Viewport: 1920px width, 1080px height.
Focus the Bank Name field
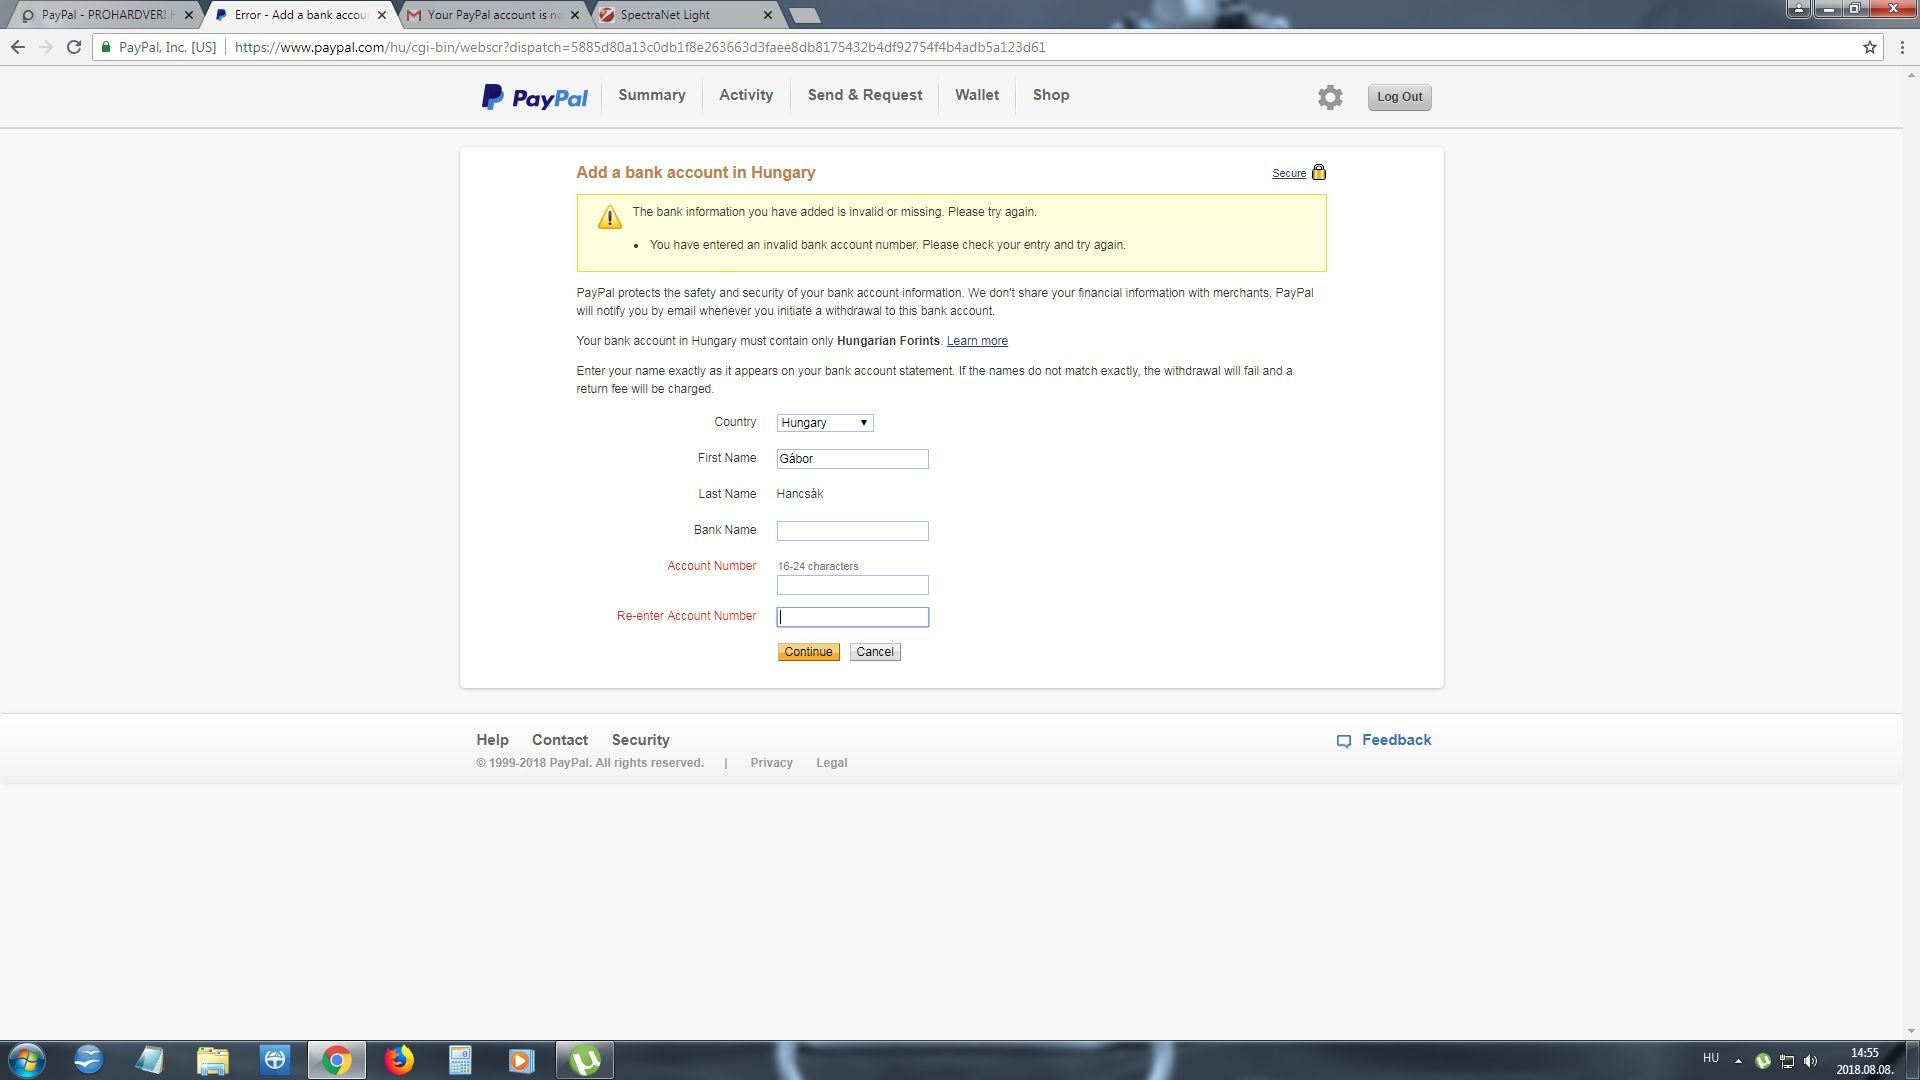[852, 531]
